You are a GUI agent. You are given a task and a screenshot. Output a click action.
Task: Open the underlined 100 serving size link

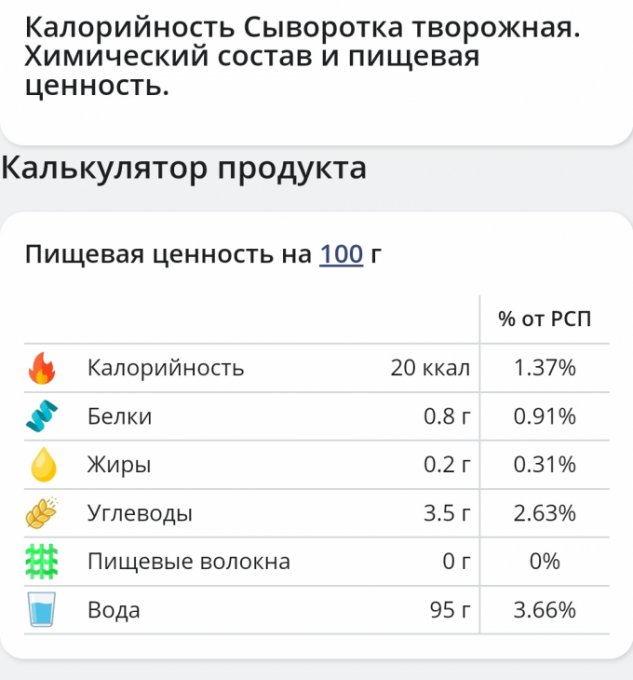coord(341,254)
